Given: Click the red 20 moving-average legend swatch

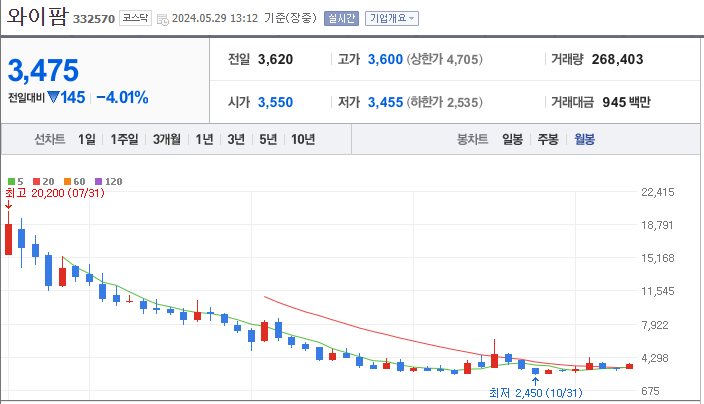Looking at the screenshot, I should point(36,182).
